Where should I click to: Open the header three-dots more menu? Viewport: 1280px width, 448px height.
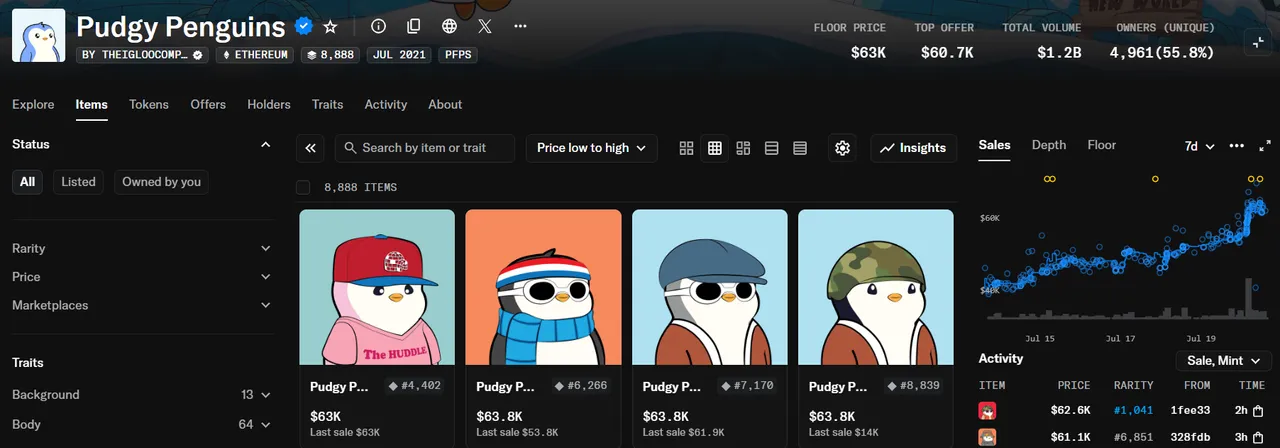(x=520, y=26)
